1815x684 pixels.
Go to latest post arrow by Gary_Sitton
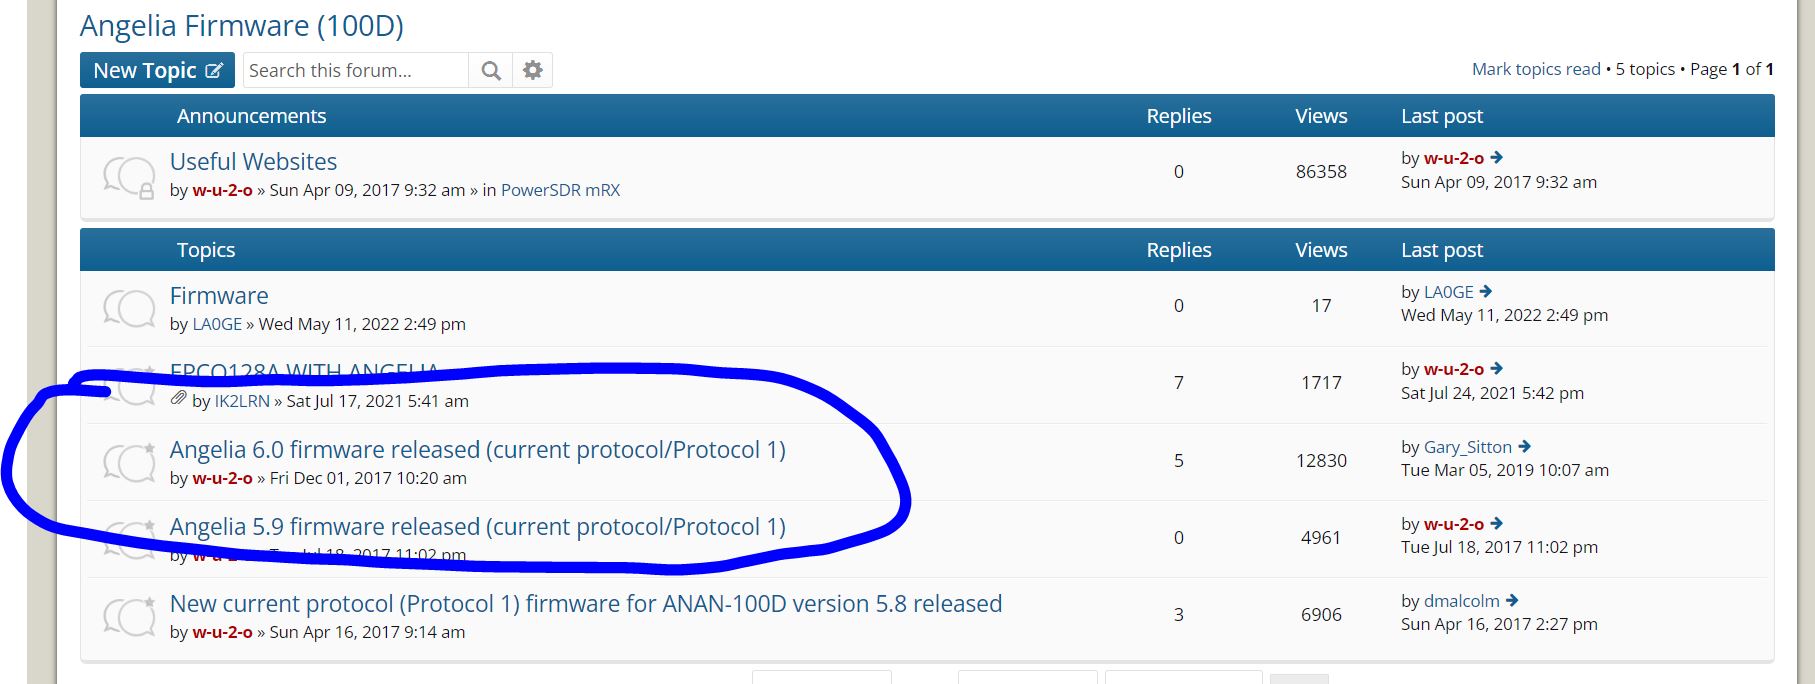pyautogui.click(x=1525, y=447)
